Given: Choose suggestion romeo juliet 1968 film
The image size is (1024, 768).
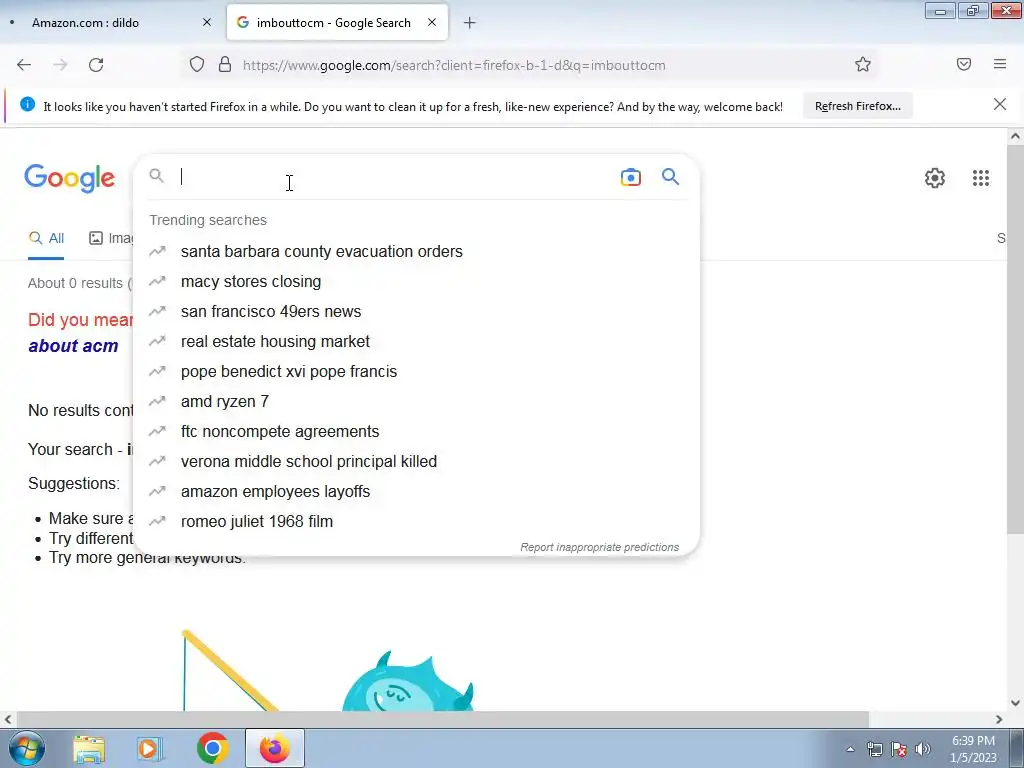Looking at the screenshot, I should [x=416, y=522].
